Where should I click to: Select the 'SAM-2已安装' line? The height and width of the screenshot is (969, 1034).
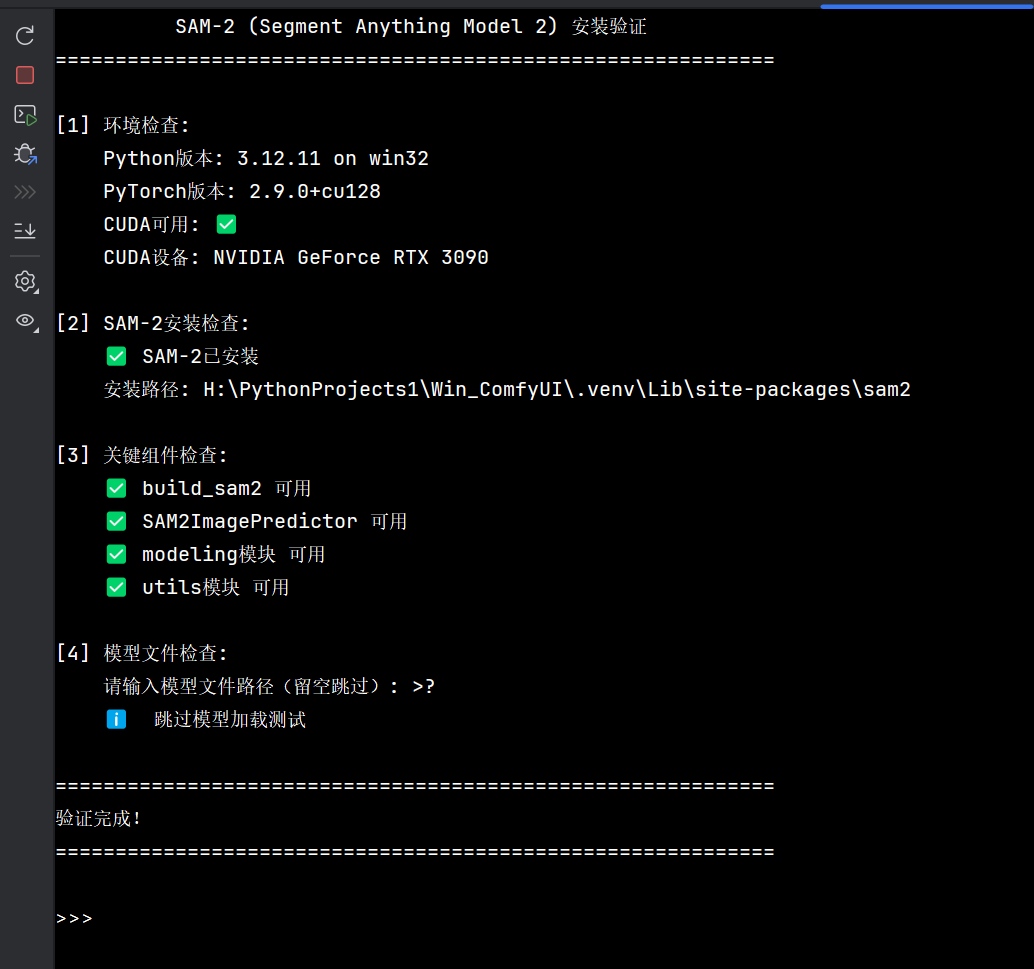point(182,356)
